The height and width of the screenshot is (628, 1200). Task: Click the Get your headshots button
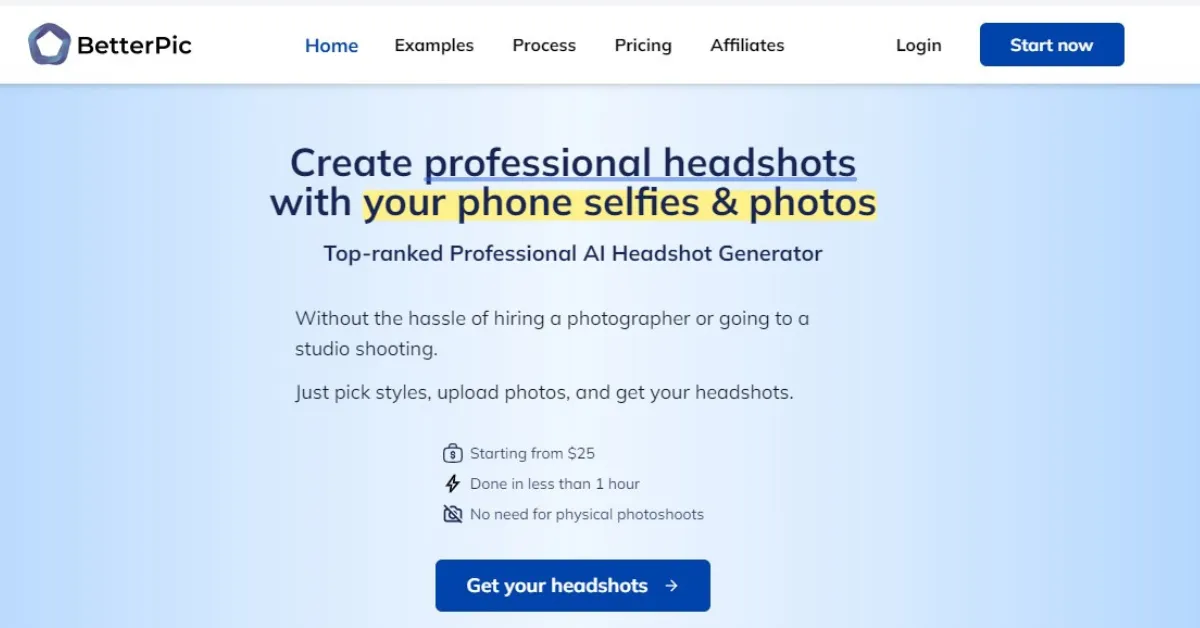[573, 585]
